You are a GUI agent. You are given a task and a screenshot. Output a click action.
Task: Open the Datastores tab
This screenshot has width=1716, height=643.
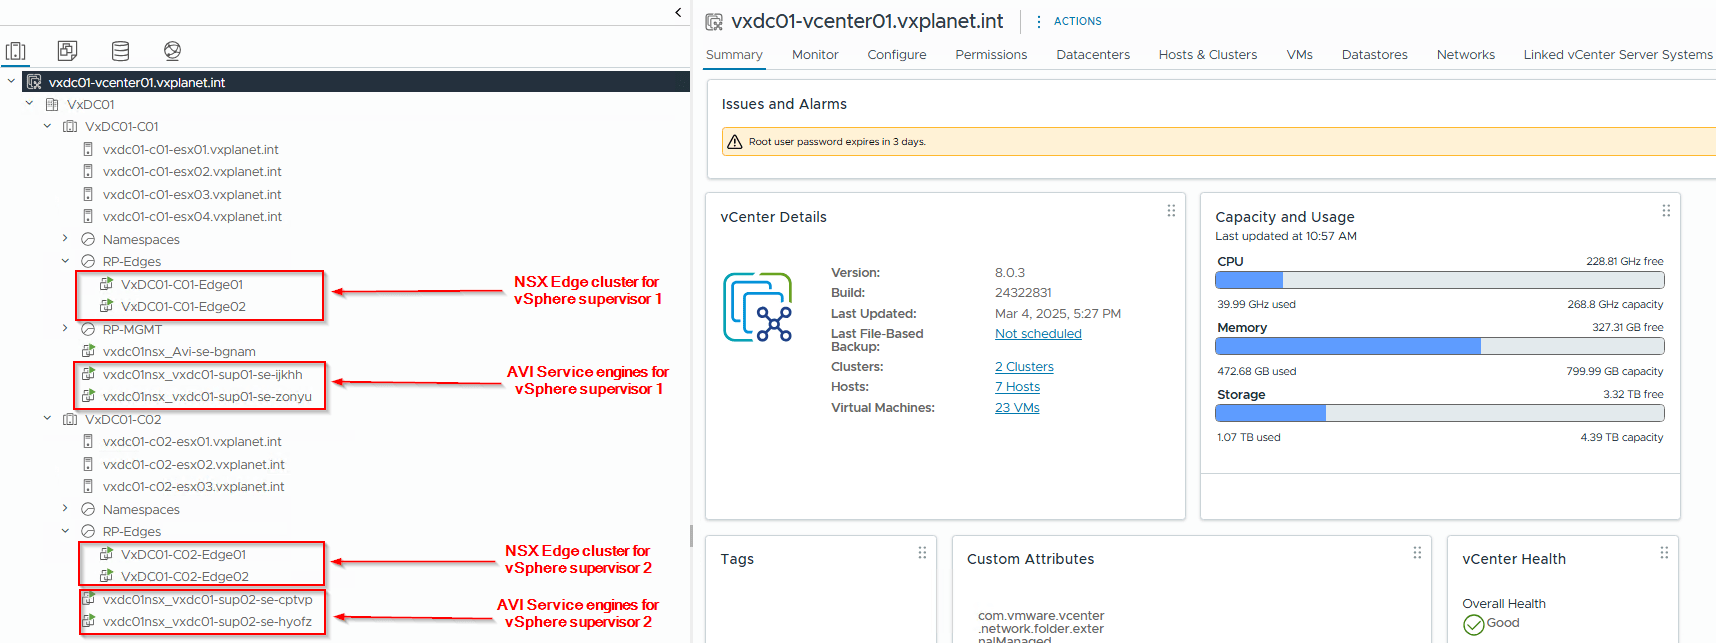coord(1375,55)
